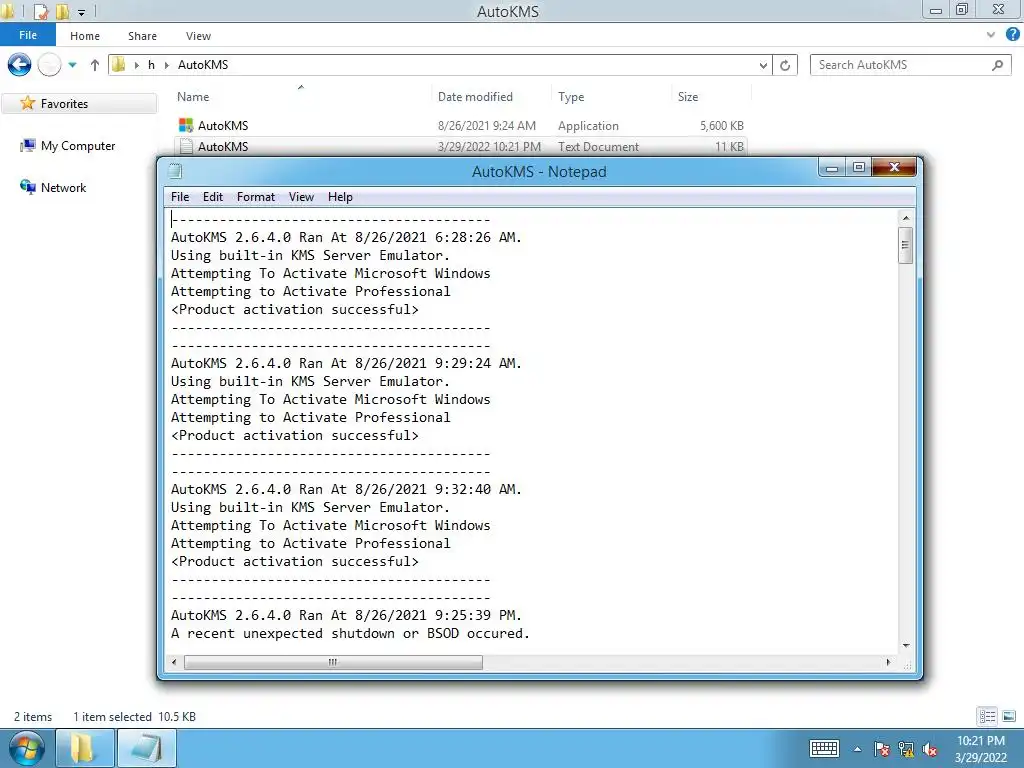The image size is (1024, 768).
Task: Click Notepad horizontal scroll right arrow
Action: click(x=888, y=662)
